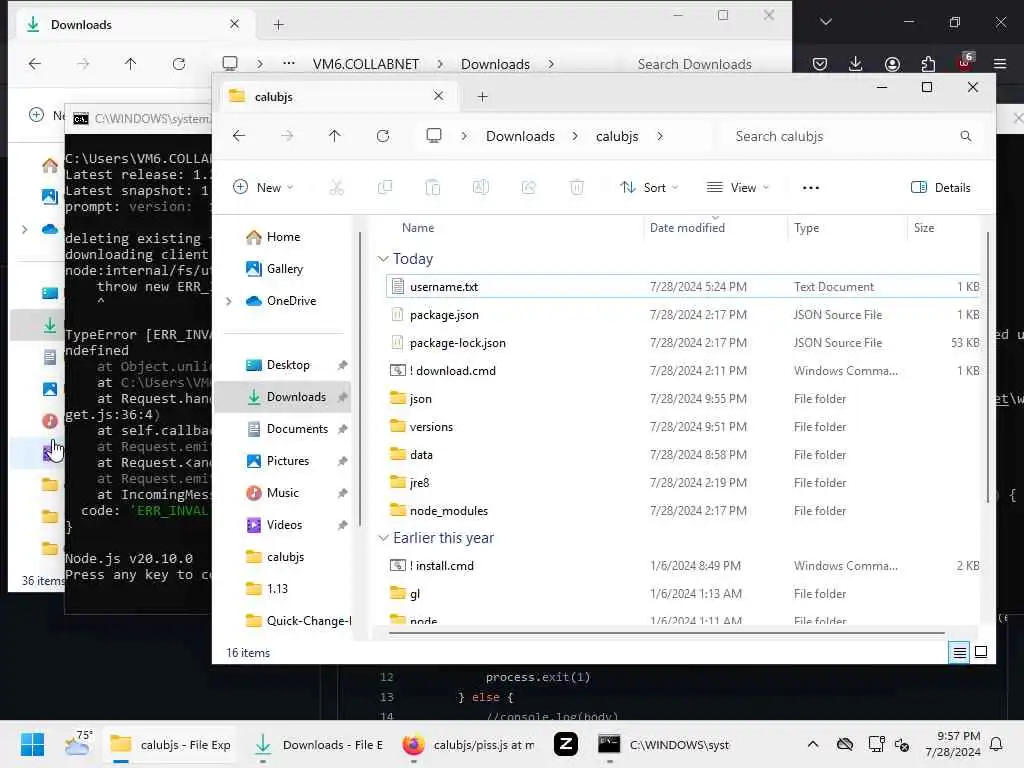
Task: Sort by Type column header
Action: 807,228
